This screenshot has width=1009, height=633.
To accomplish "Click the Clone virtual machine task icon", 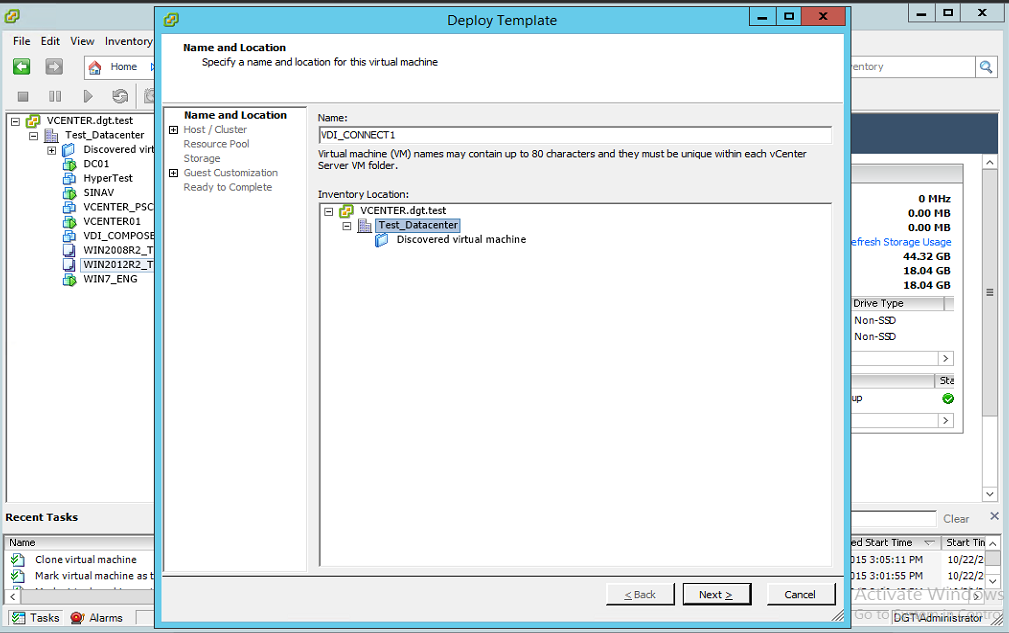I will (x=18, y=560).
